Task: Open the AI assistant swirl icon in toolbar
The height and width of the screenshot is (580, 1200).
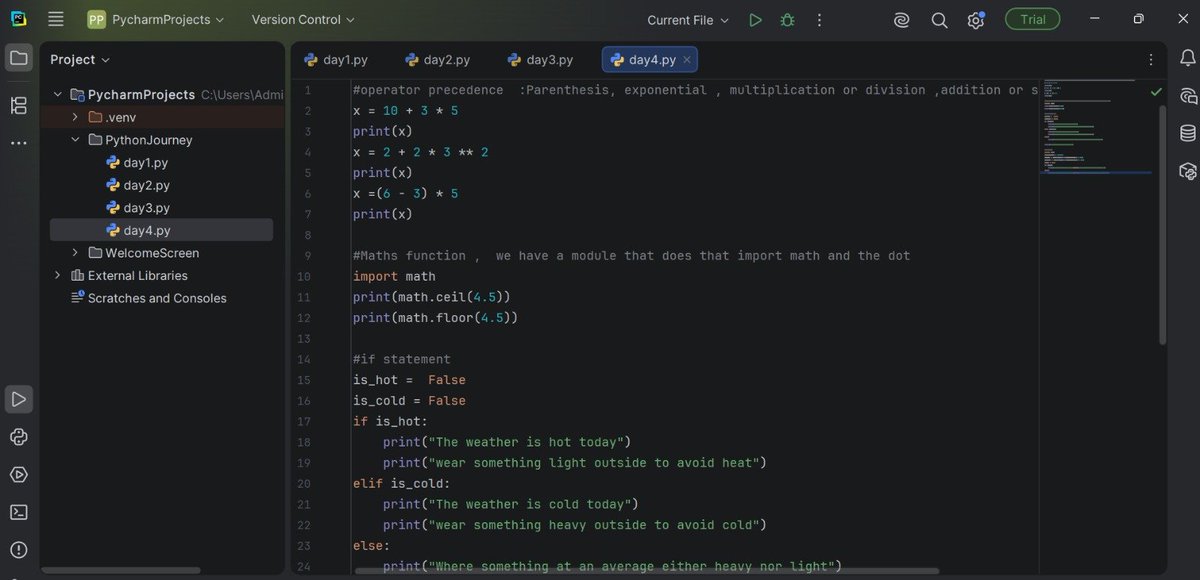Action: [901, 20]
